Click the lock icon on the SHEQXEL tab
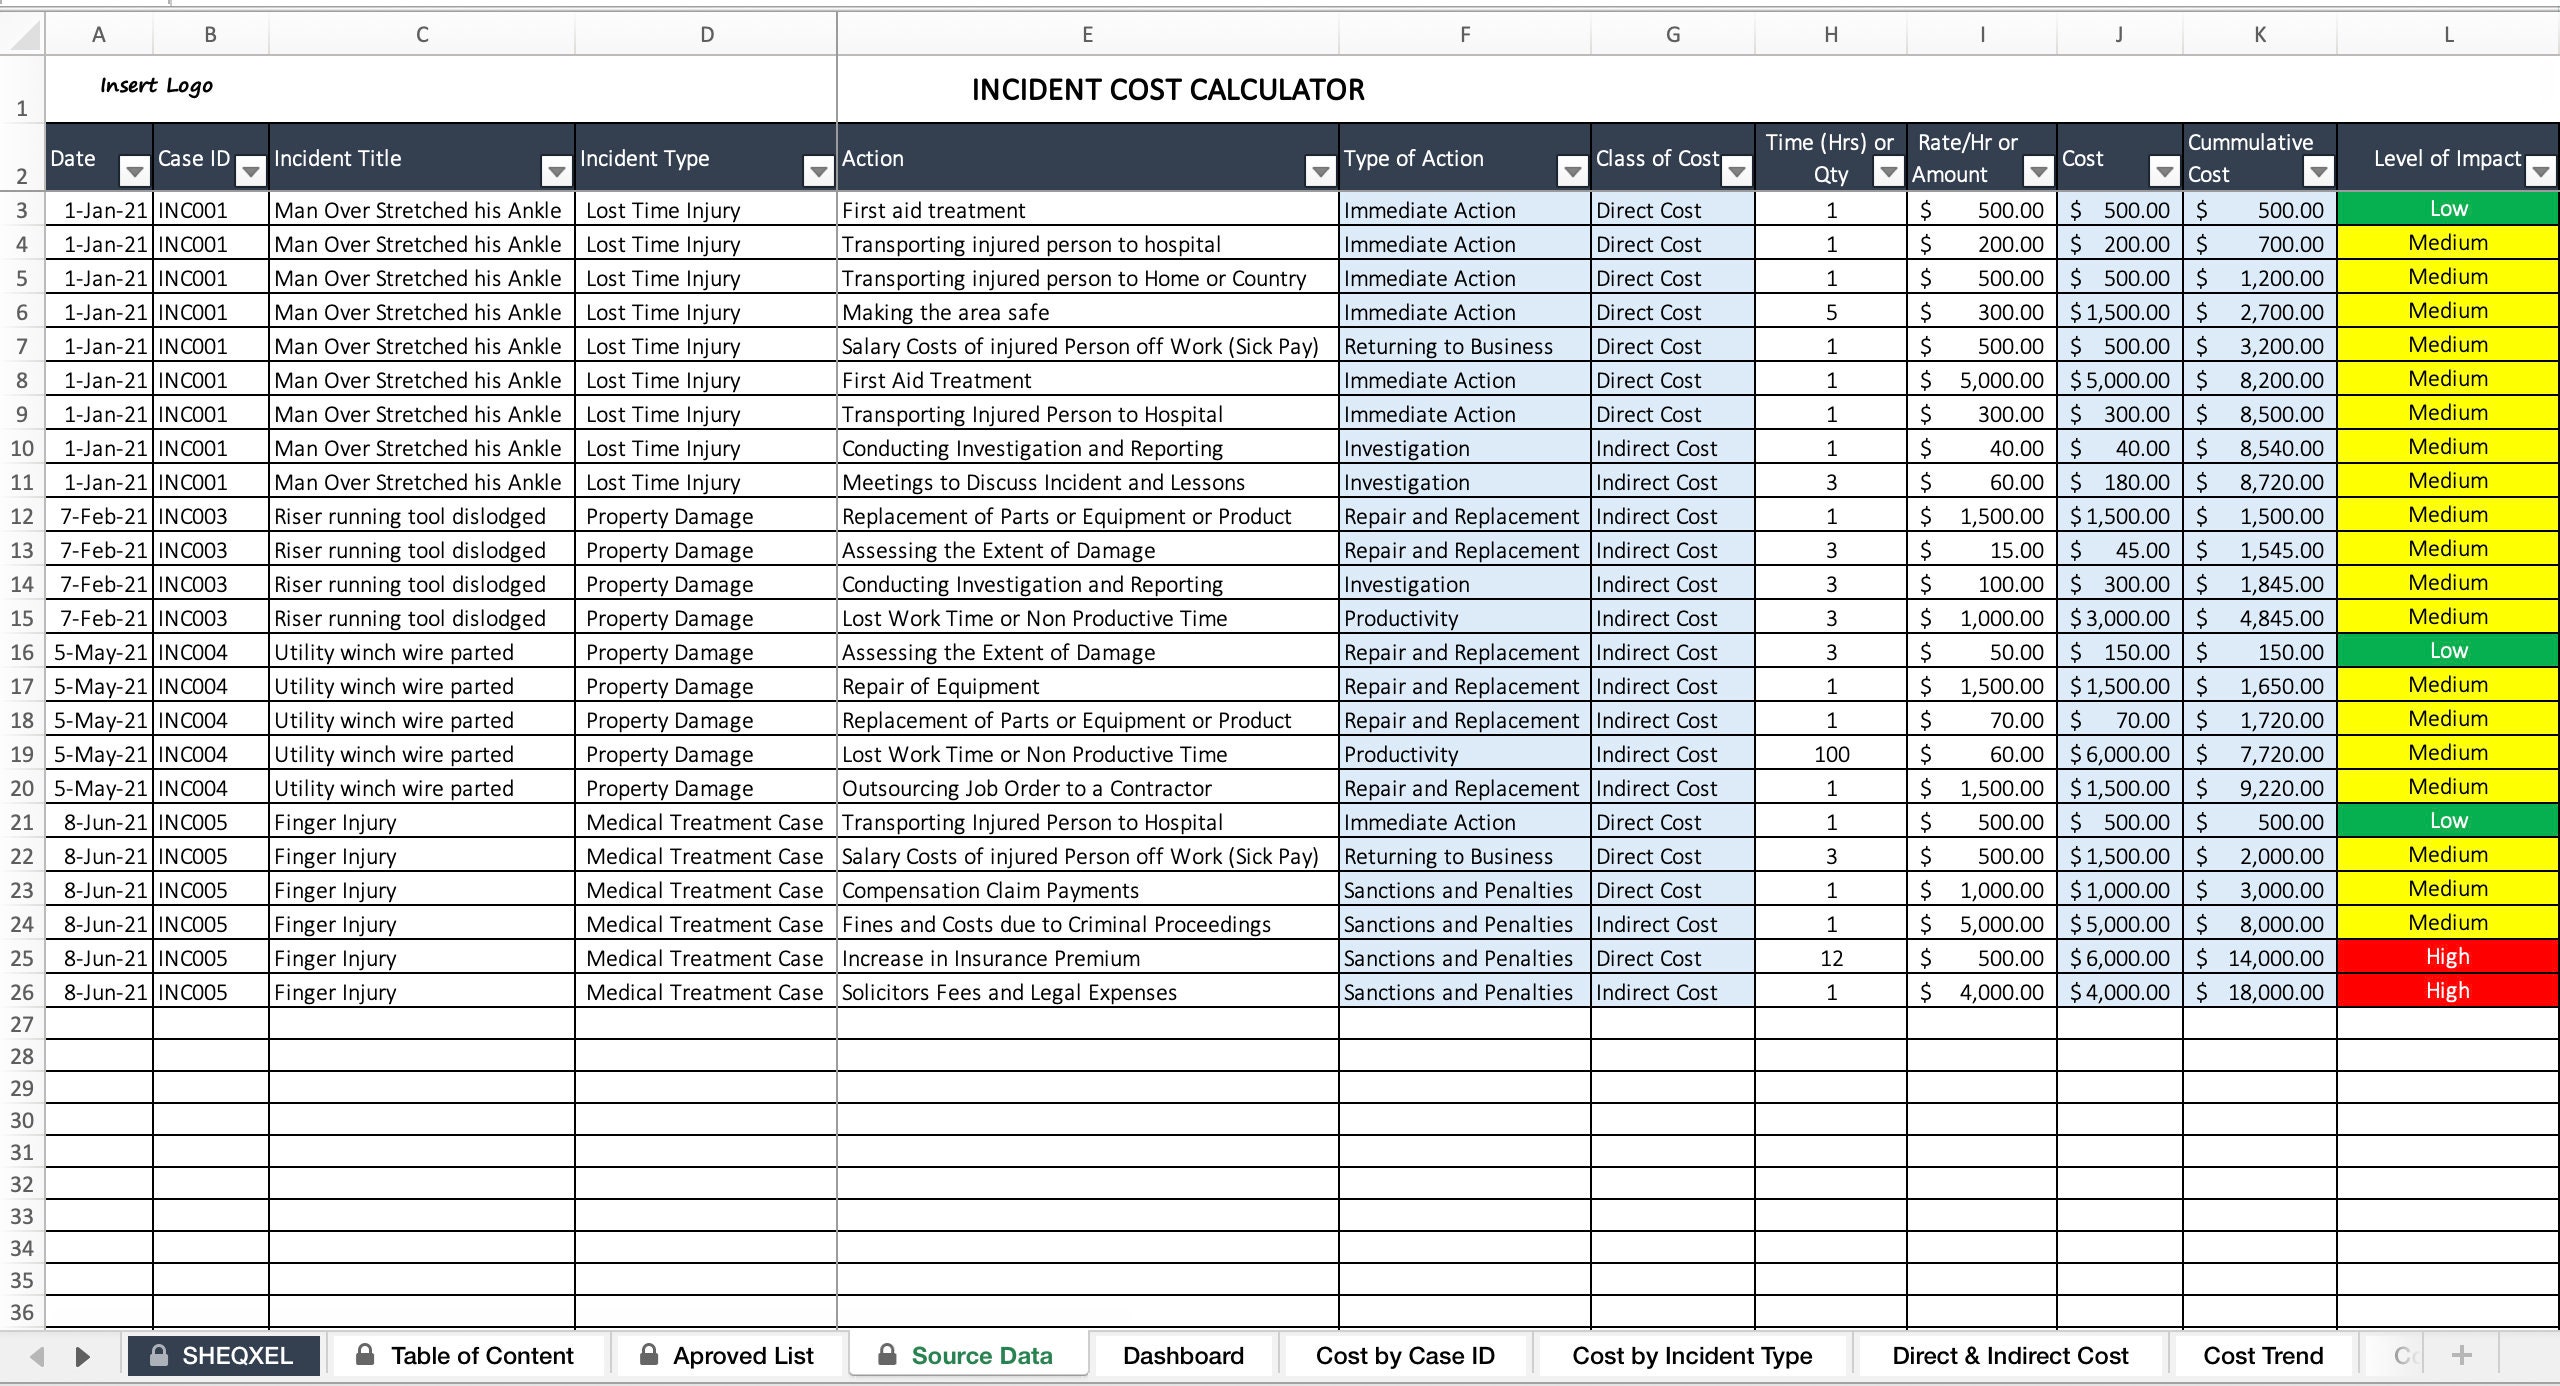Image resolution: width=2560 pixels, height=1386 pixels. click(x=157, y=1356)
